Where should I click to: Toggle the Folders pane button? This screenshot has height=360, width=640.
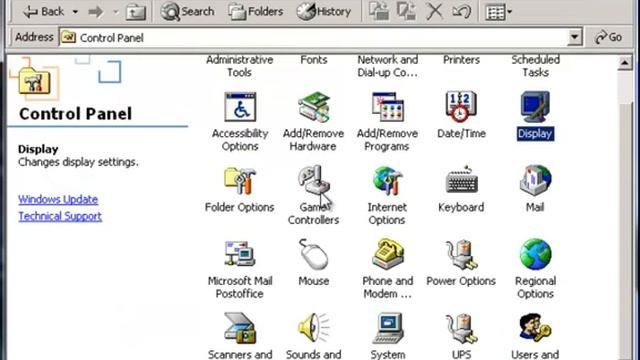coord(256,12)
